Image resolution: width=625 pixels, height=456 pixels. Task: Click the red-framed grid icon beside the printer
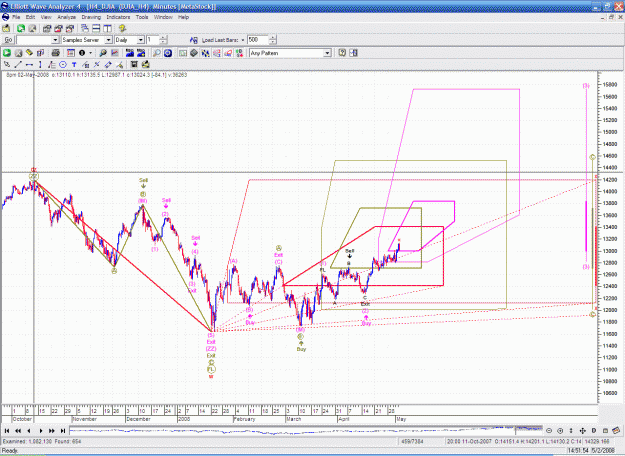(x=71, y=53)
